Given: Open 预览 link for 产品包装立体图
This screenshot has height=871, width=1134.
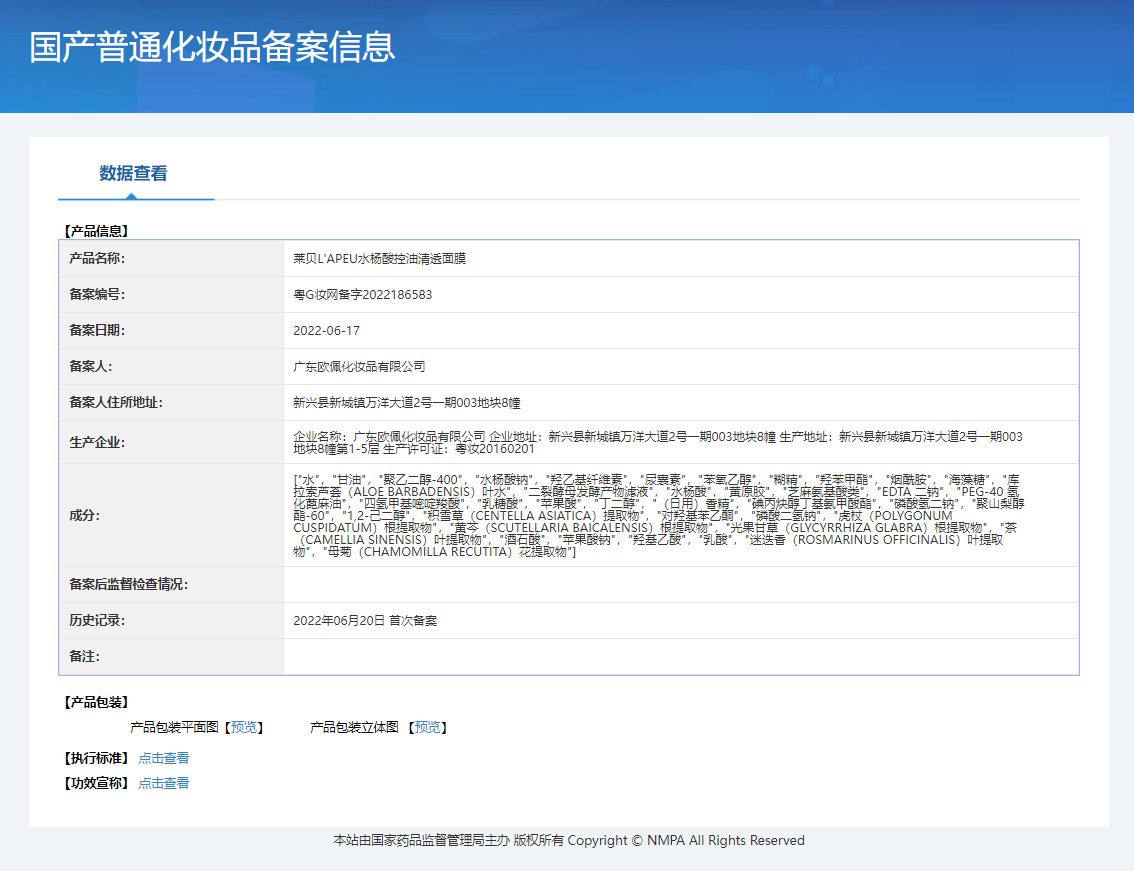Looking at the screenshot, I should coord(427,728).
